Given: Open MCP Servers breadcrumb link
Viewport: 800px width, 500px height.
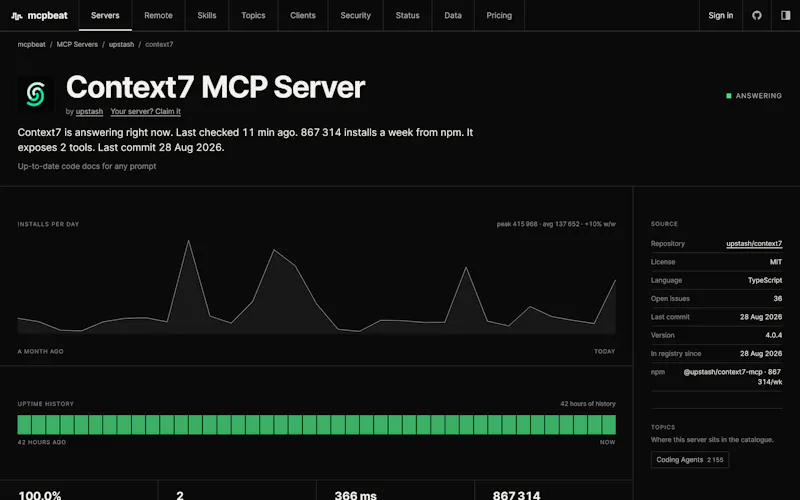Looking at the screenshot, I should click(x=77, y=44).
